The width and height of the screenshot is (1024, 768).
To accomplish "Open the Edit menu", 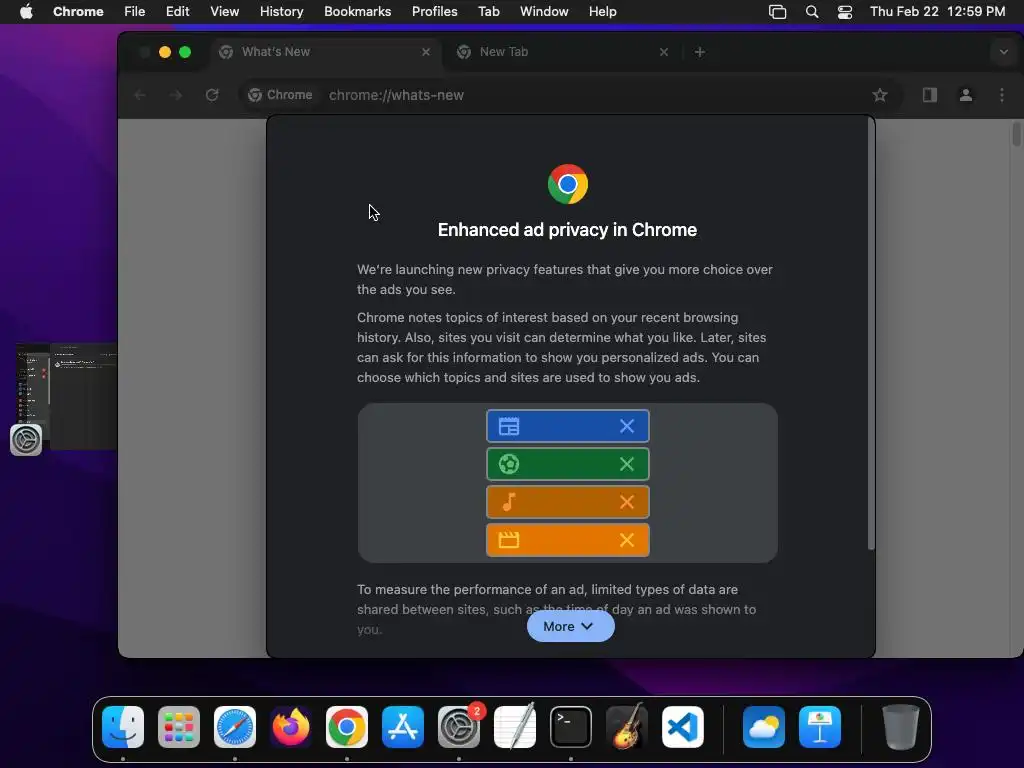I will coord(177,12).
